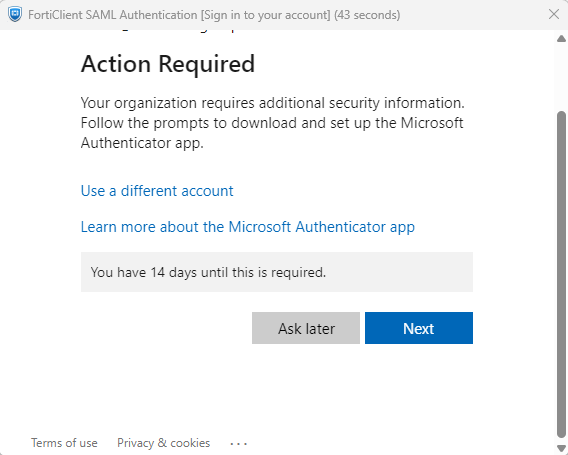Click the Ask later button

point(306,328)
